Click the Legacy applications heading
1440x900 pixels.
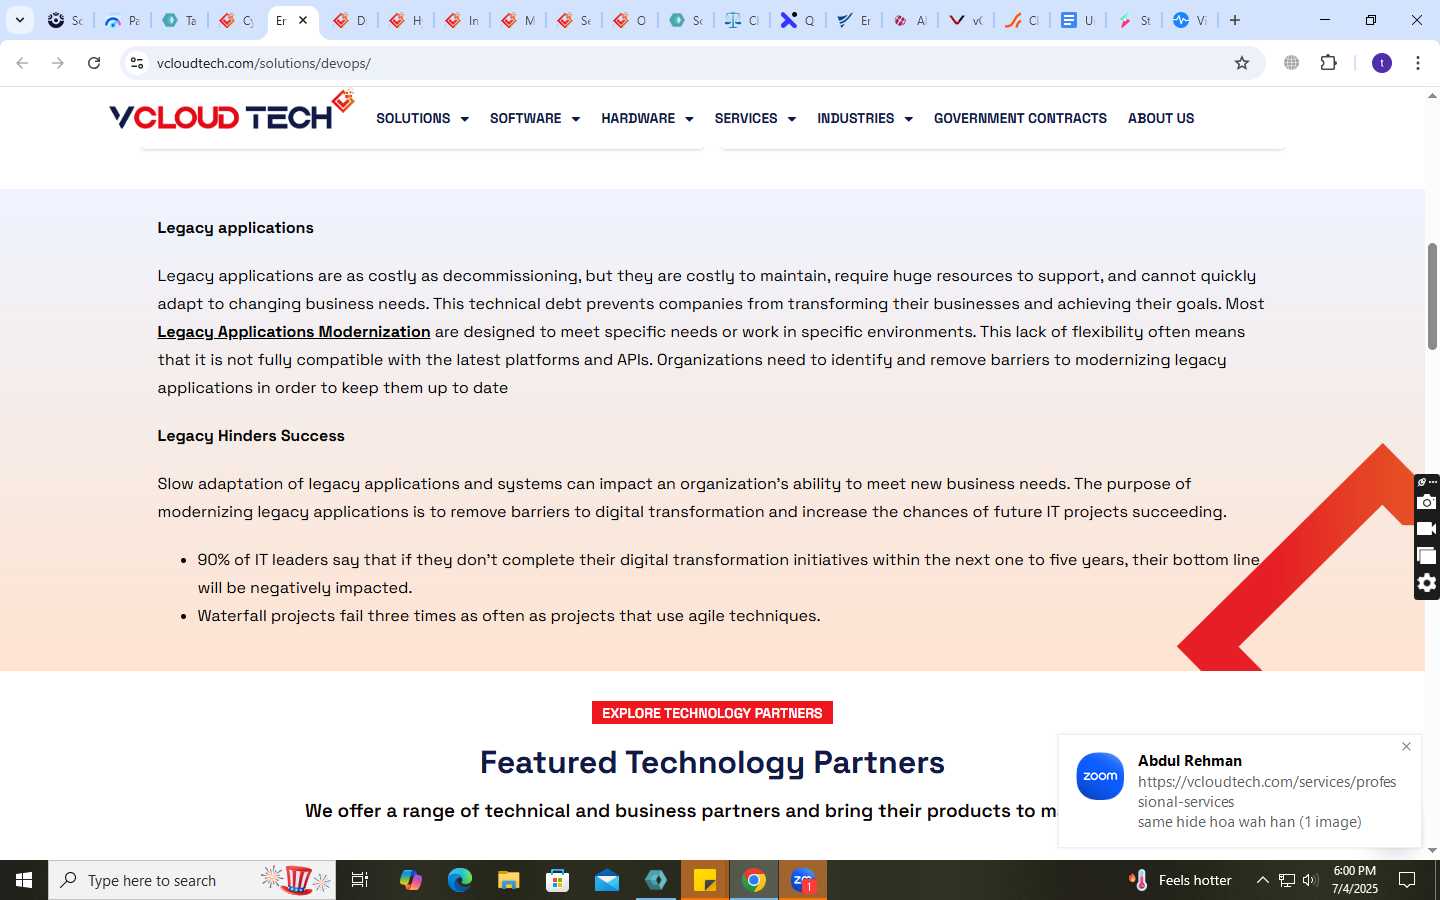(x=235, y=228)
